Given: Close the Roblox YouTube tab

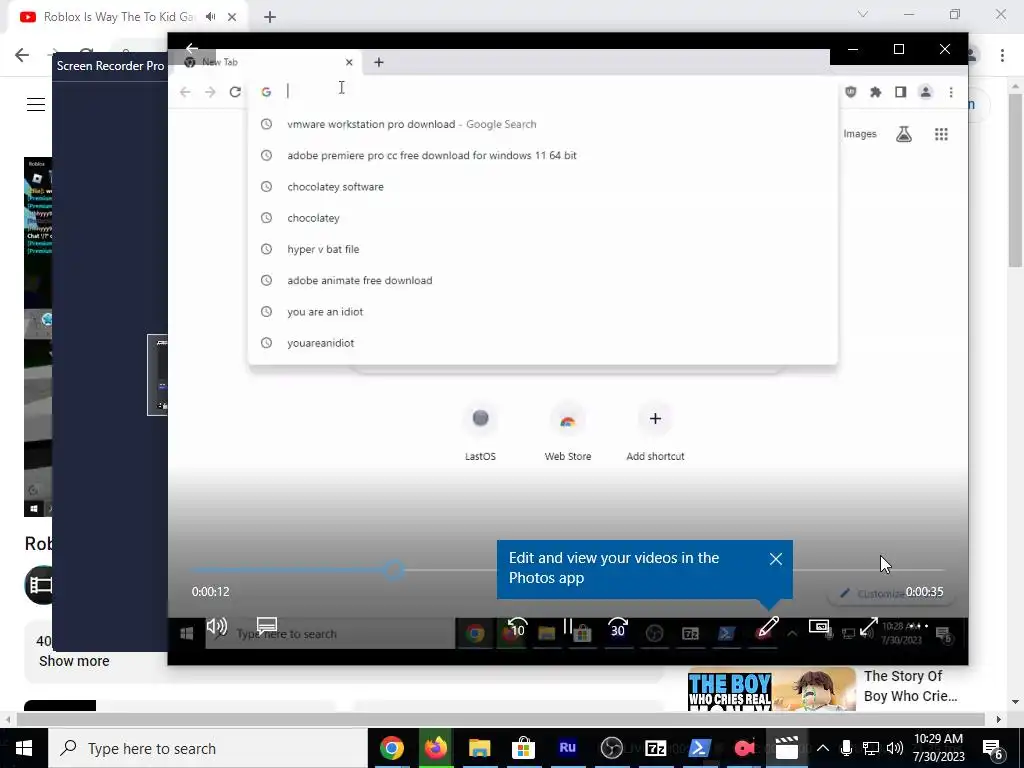Looking at the screenshot, I should click(x=232, y=17).
